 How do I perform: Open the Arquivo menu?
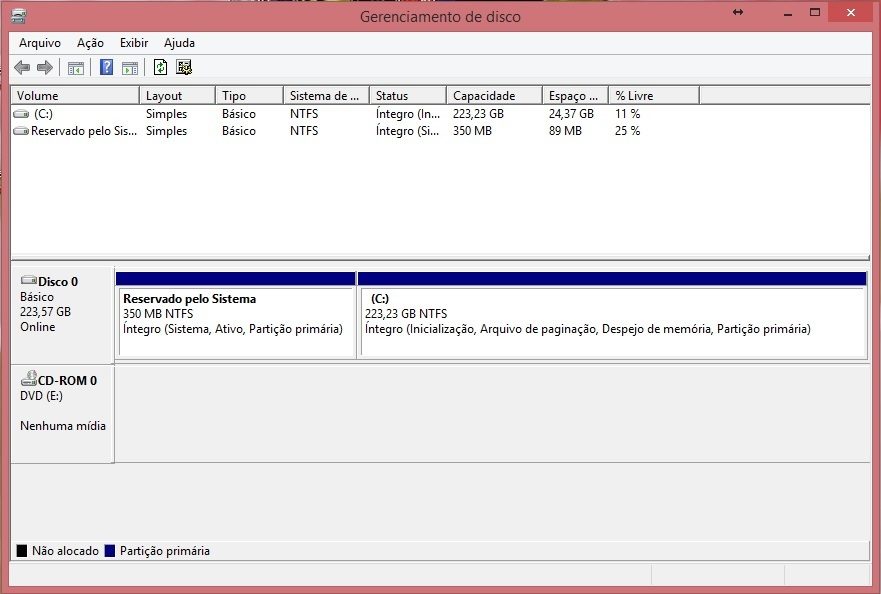pos(40,43)
